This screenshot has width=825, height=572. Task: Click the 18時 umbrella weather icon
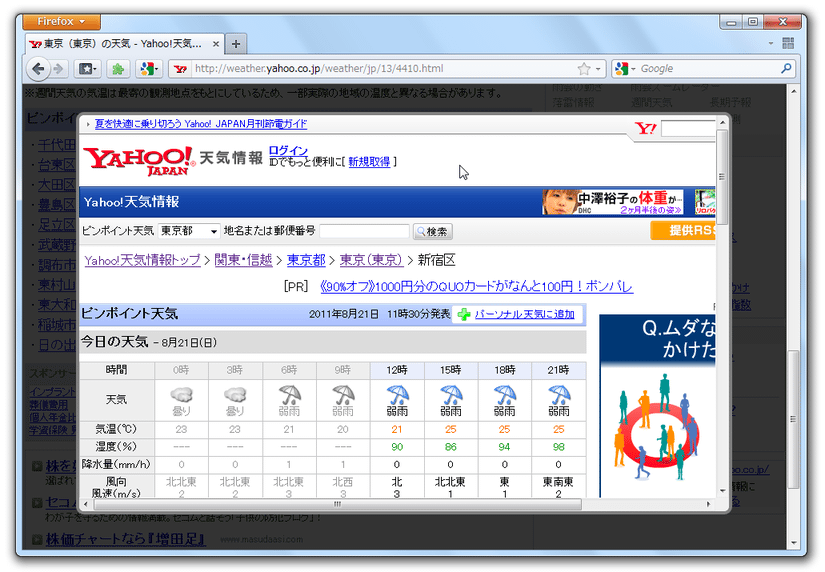pyautogui.click(x=505, y=395)
